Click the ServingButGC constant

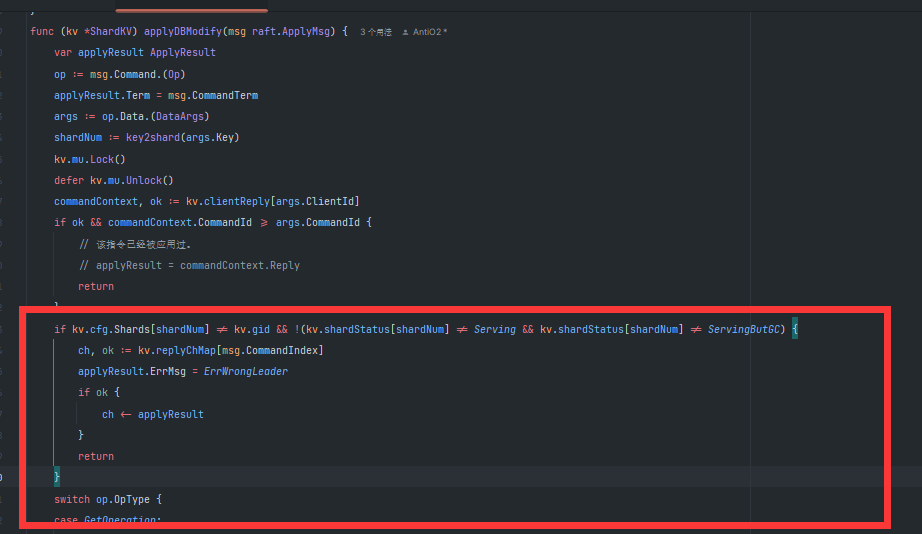[746, 329]
